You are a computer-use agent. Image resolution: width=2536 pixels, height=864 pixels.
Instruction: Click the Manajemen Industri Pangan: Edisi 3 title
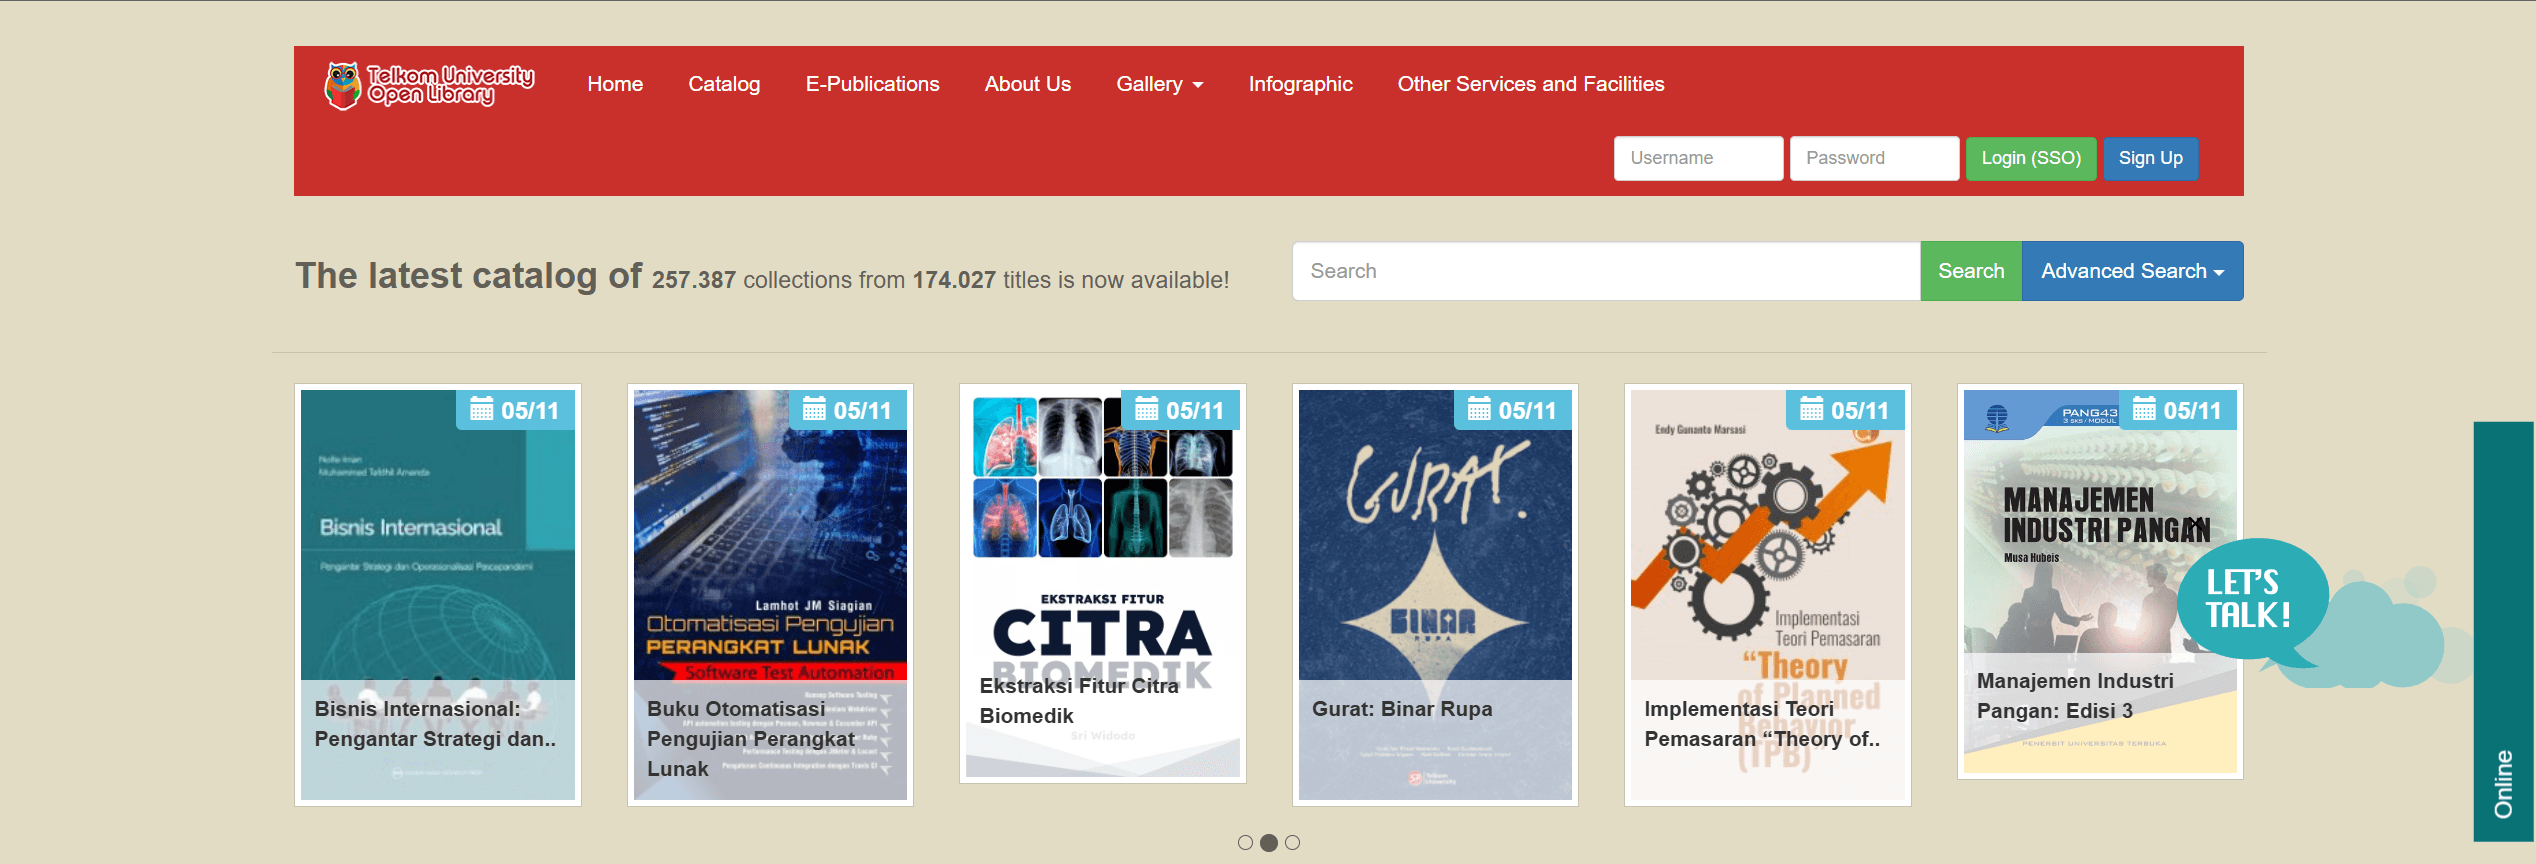click(x=2075, y=696)
